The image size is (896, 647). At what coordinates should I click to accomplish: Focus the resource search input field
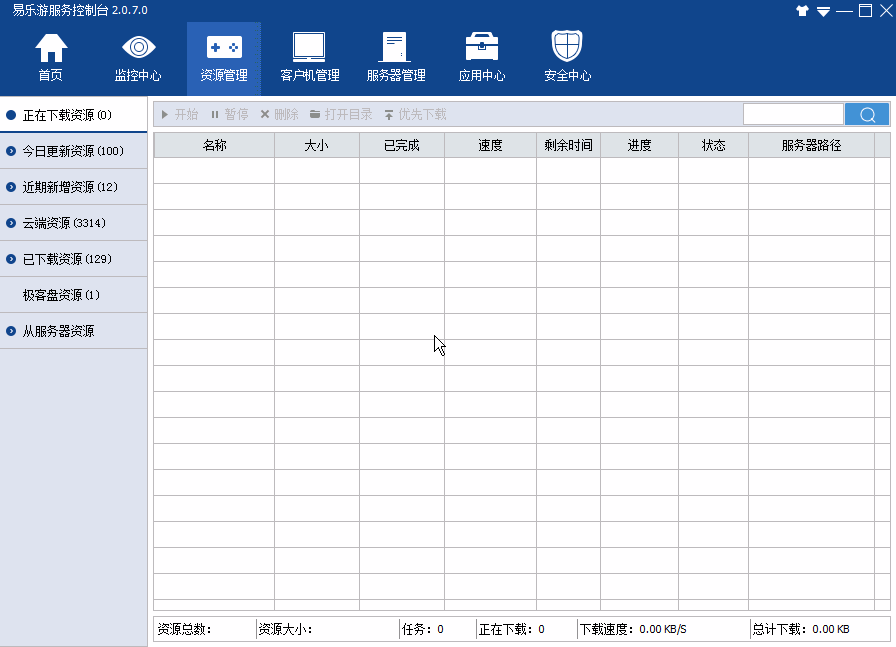click(x=793, y=114)
